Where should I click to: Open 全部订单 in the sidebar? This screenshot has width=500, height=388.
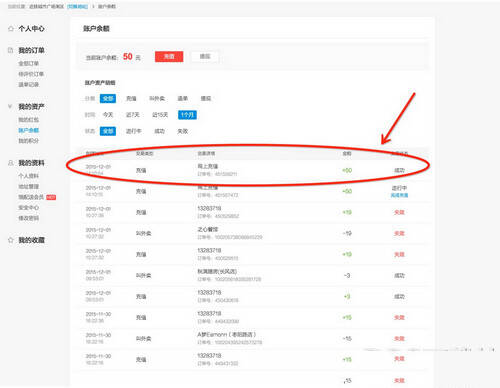29,63
